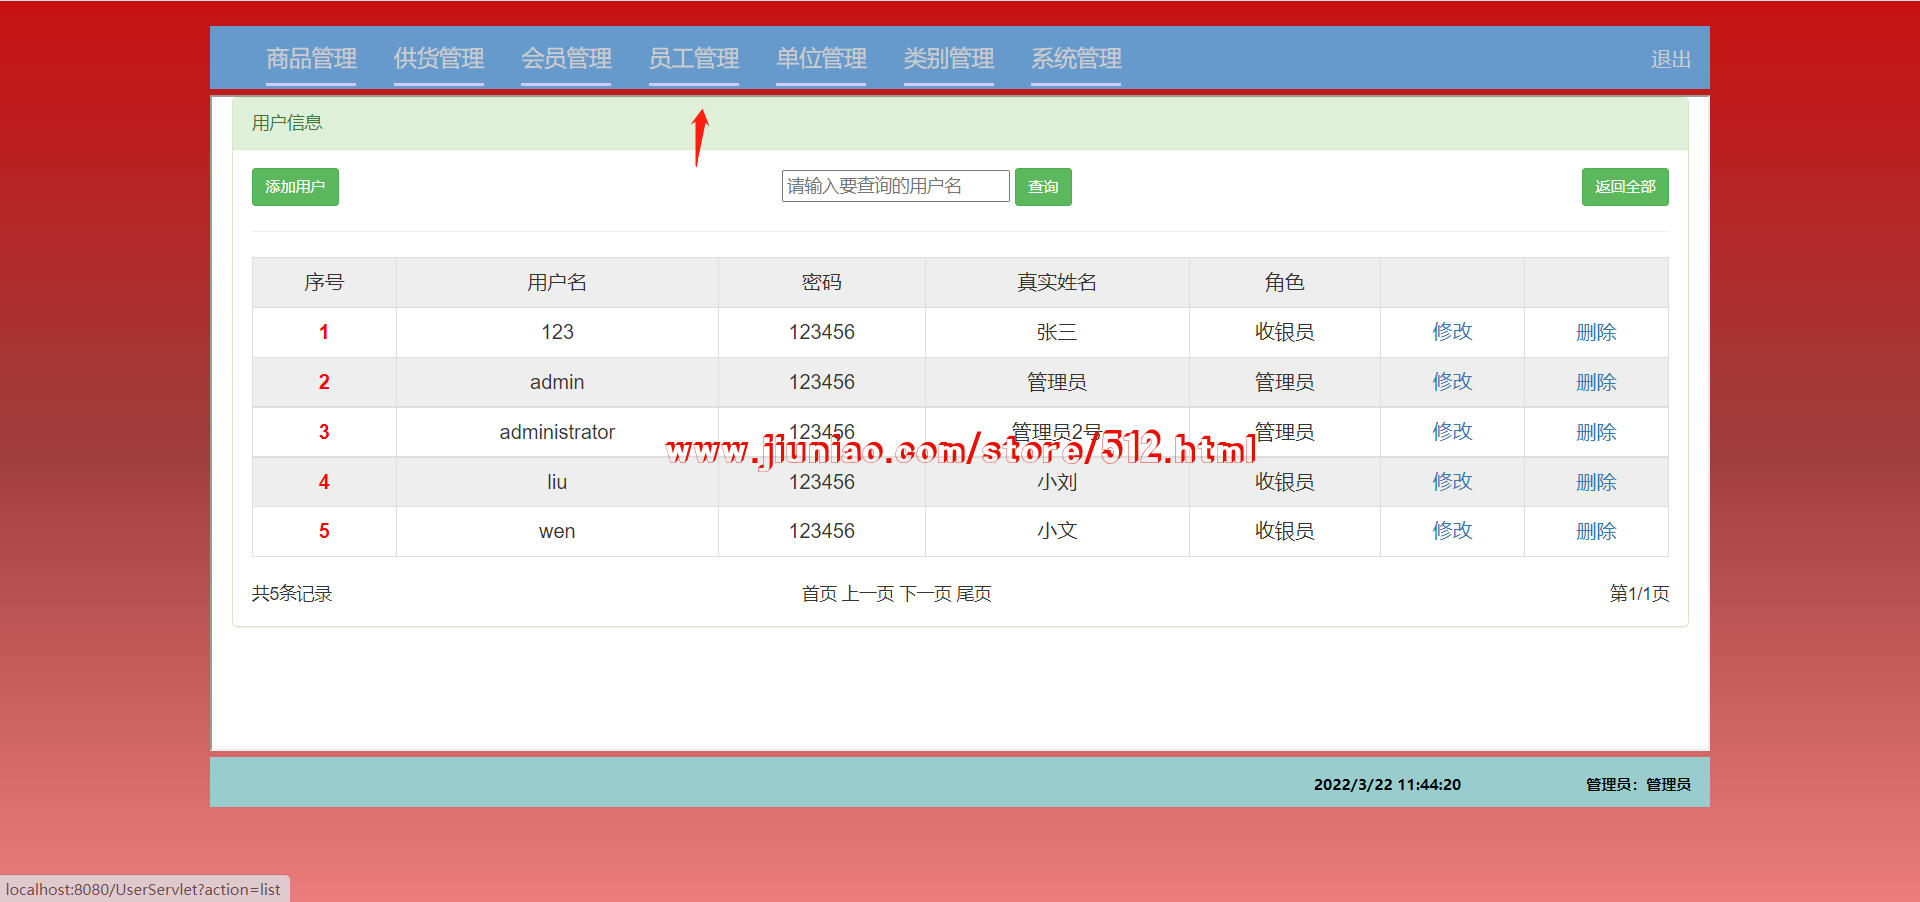This screenshot has width=1920, height=902.
Task: Click 首页 pagination link
Action: 819,594
